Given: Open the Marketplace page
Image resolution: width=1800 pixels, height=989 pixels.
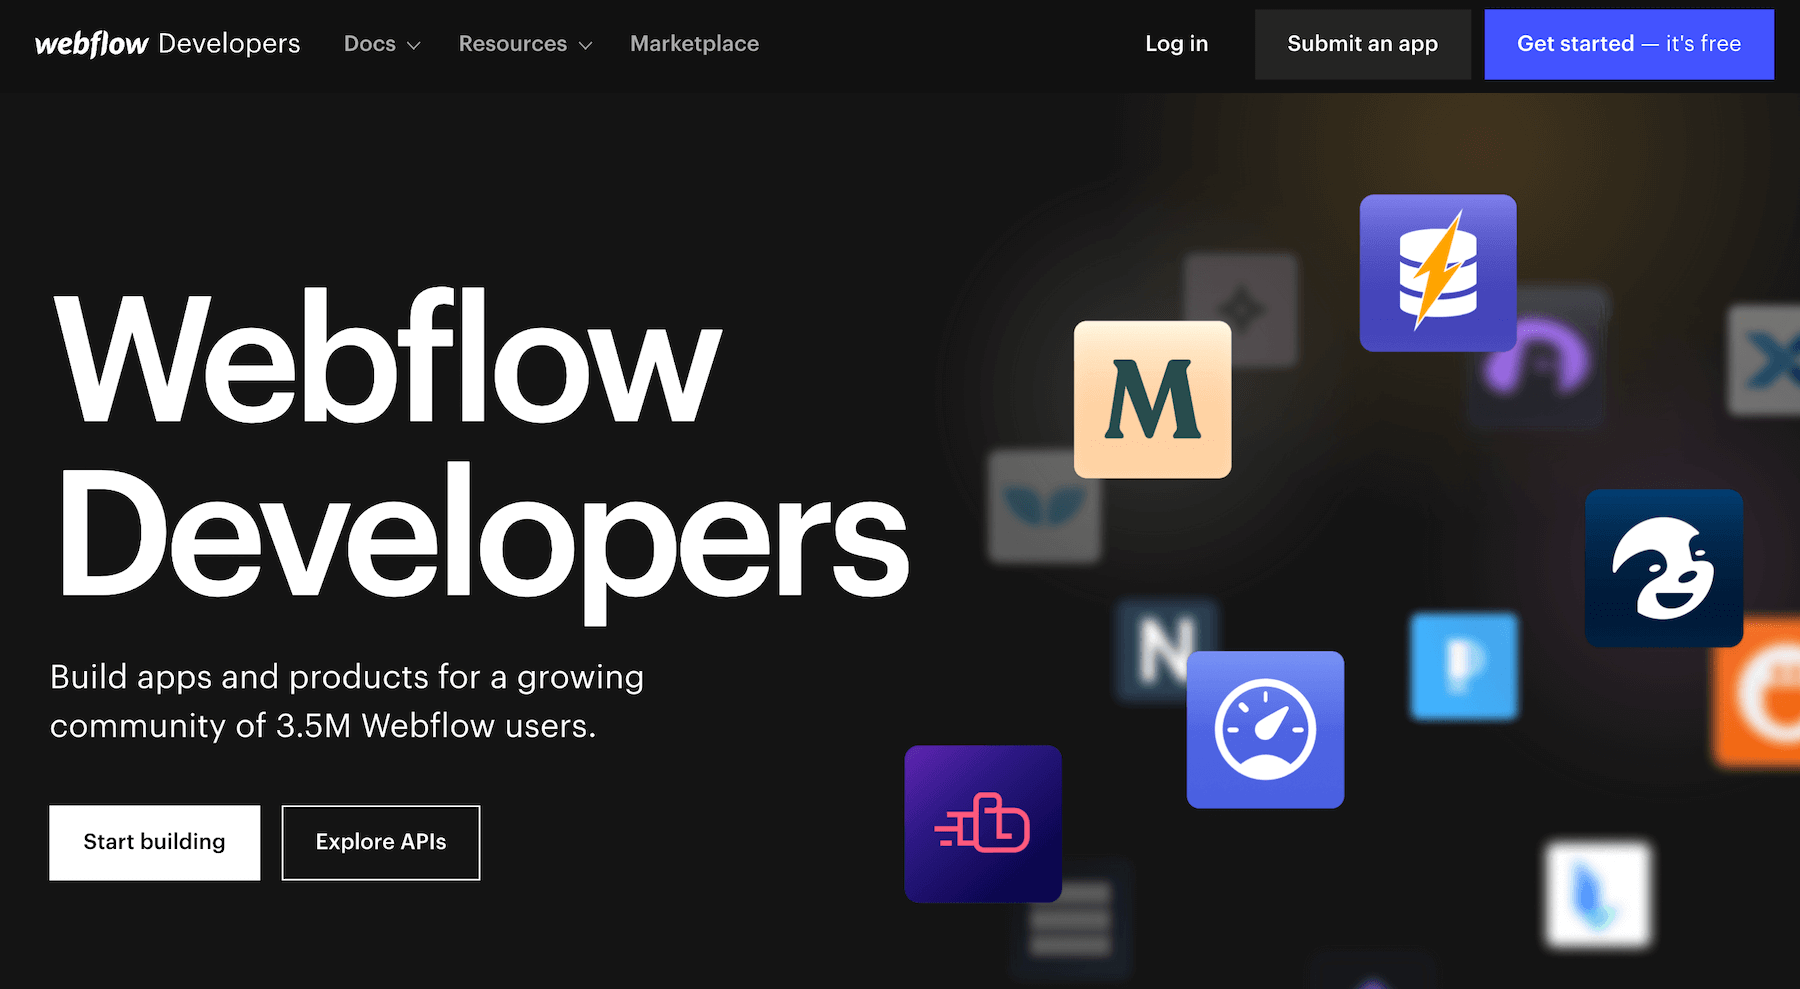Looking at the screenshot, I should pos(694,44).
